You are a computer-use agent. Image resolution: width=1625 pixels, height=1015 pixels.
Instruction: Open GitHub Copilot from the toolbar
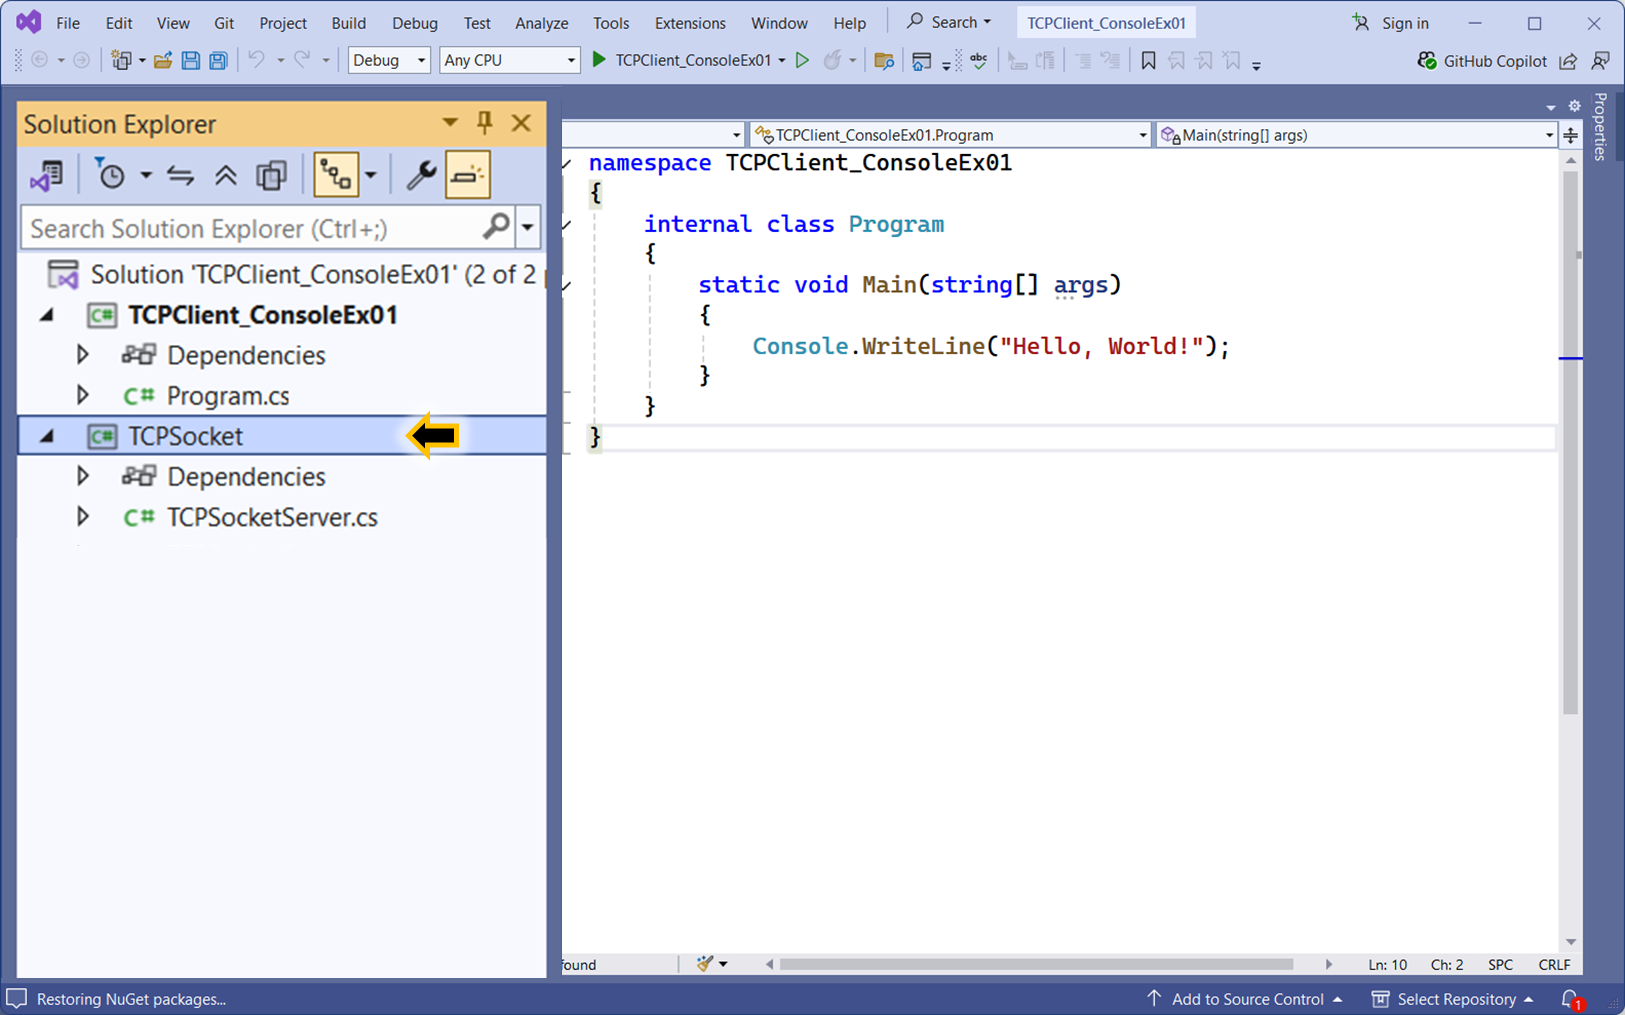pyautogui.click(x=1482, y=61)
